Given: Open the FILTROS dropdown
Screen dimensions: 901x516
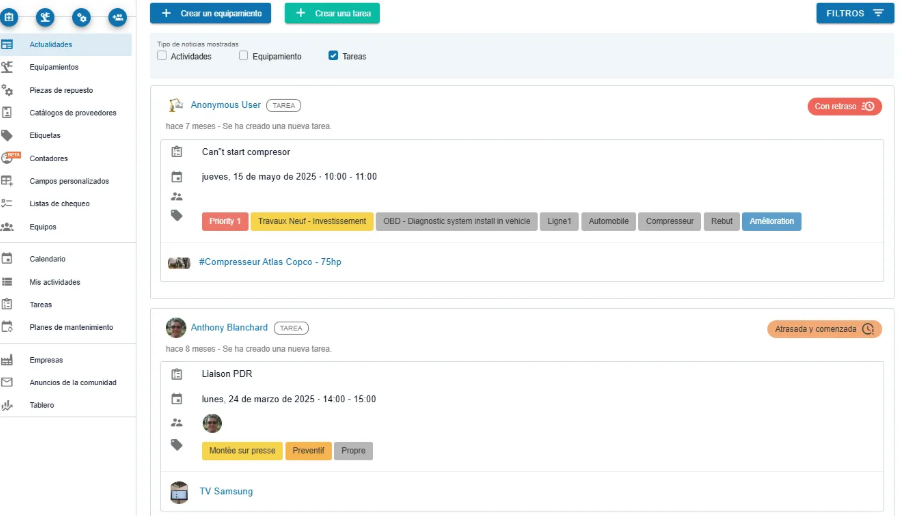Looking at the screenshot, I should click(x=854, y=13).
